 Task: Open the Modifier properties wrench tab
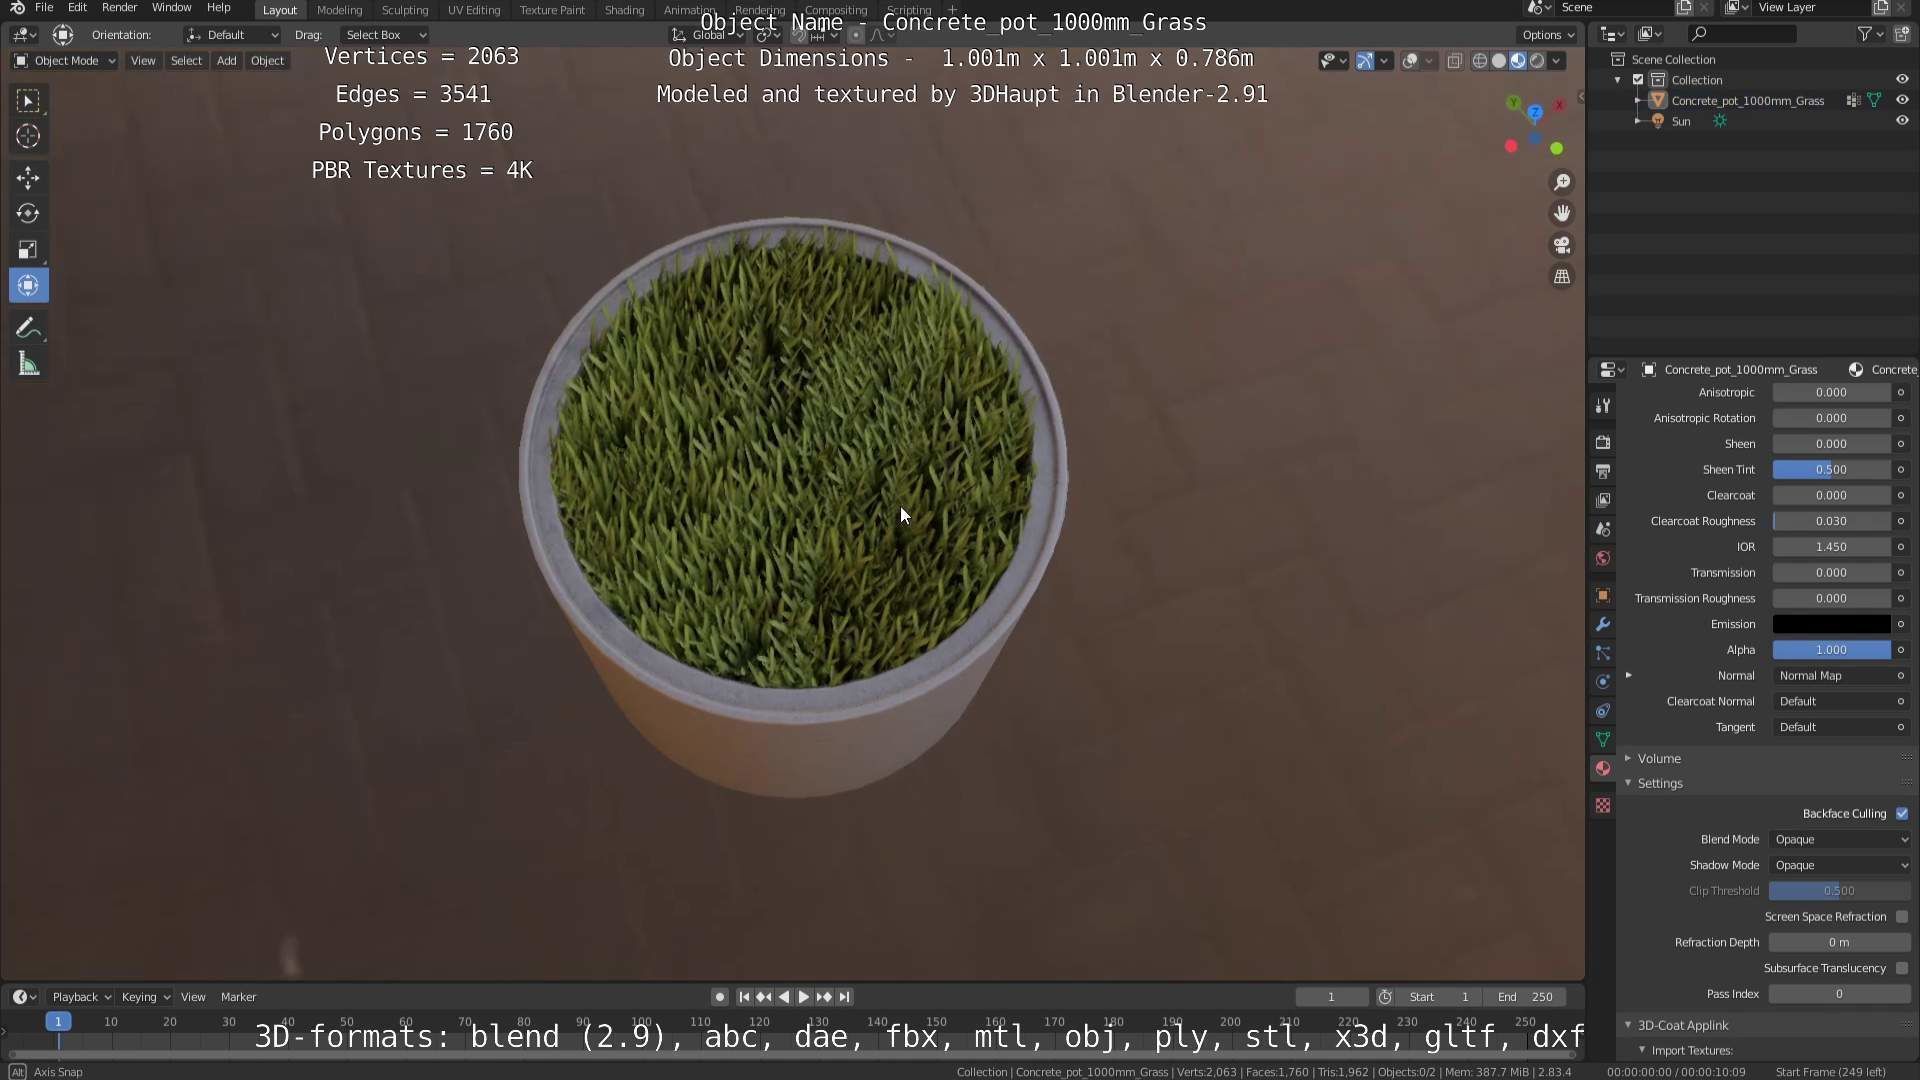[1603, 624]
